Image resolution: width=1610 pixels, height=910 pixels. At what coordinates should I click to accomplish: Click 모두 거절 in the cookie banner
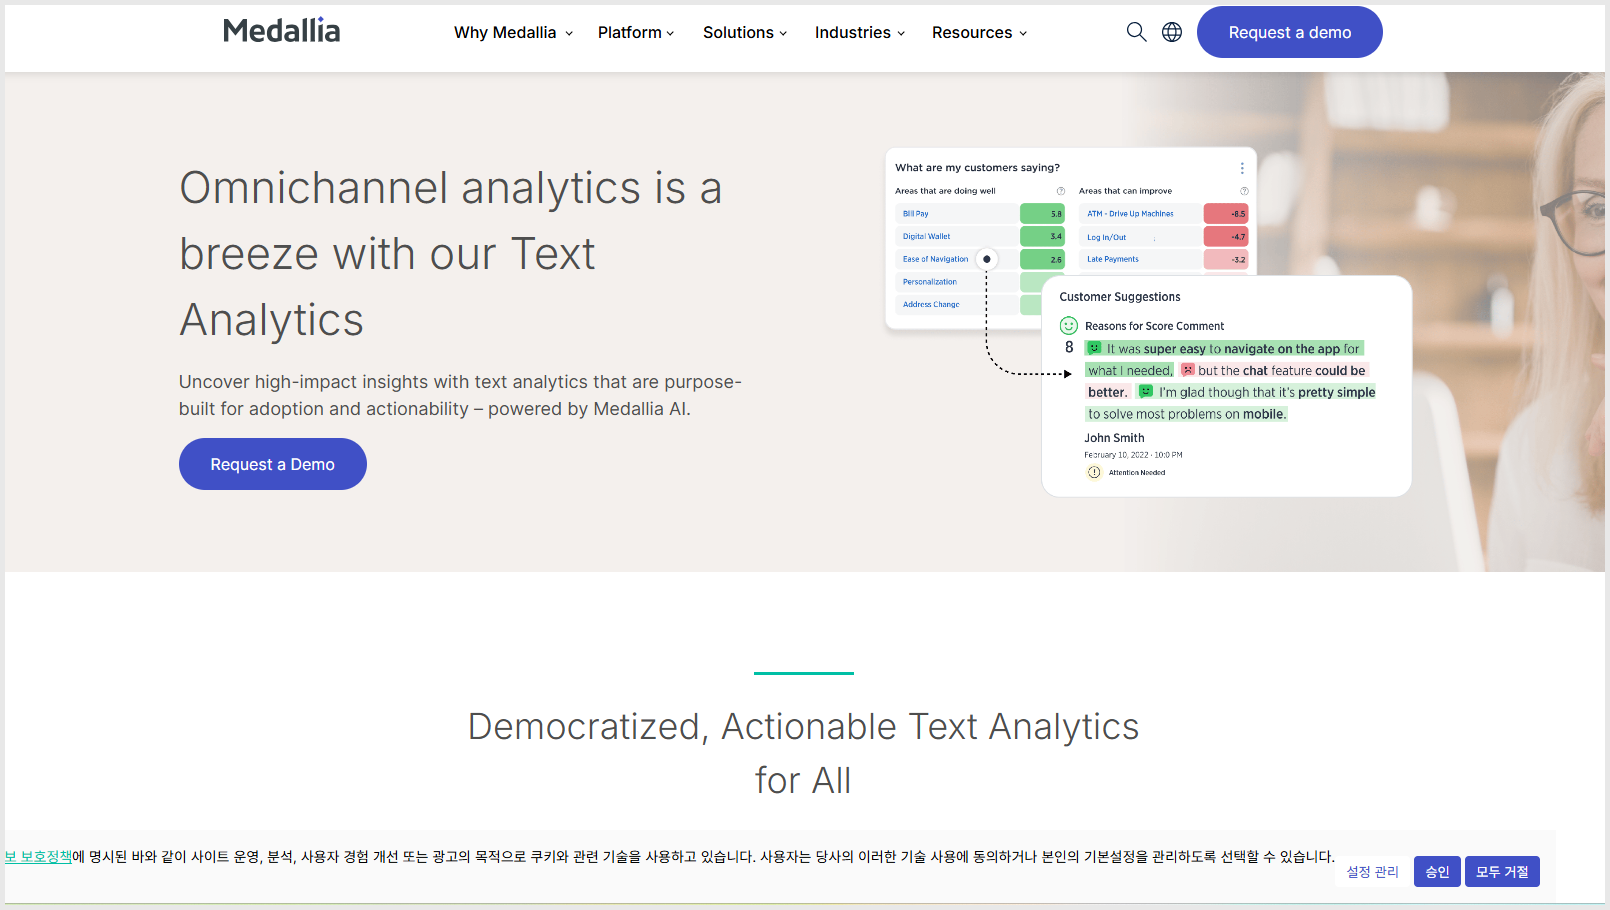click(x=1501, y=871)
